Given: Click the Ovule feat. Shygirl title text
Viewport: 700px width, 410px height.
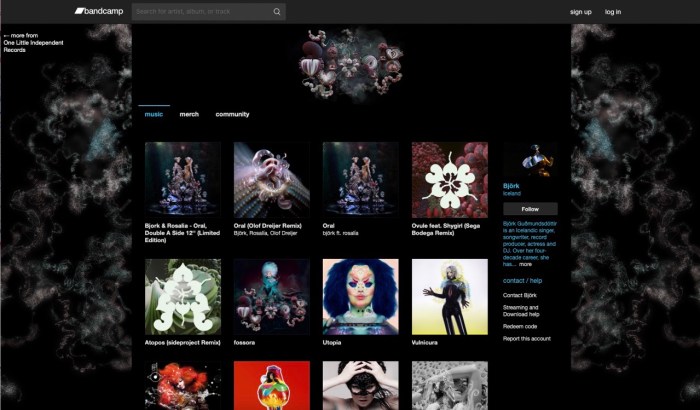Looking at the screenshot, I should click(x=446, y=229).
